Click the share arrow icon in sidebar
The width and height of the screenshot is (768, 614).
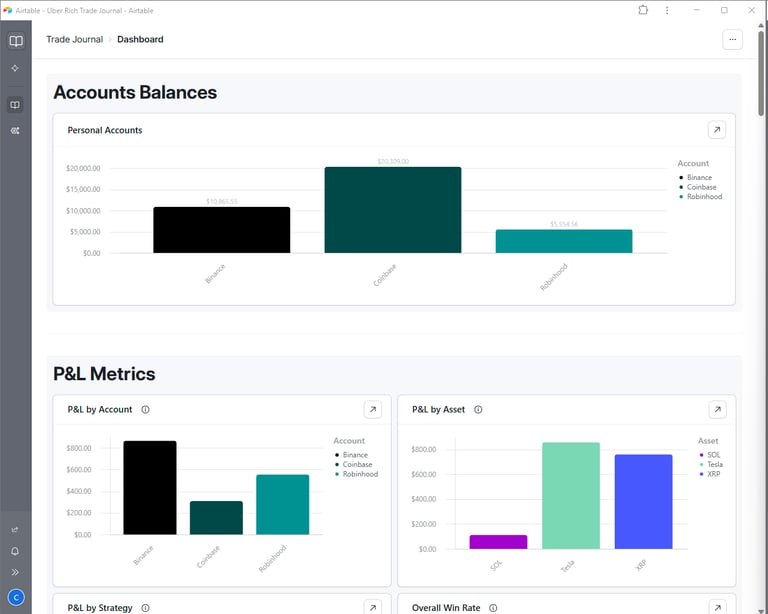(x=15, y=529)
